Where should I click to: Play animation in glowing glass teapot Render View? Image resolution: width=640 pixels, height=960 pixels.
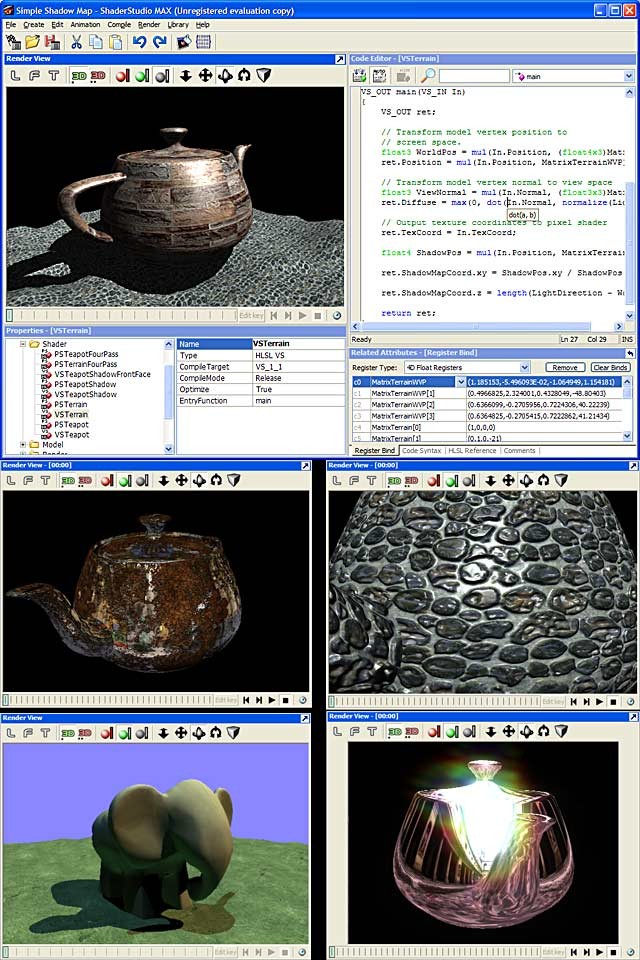tap(600, 952)
